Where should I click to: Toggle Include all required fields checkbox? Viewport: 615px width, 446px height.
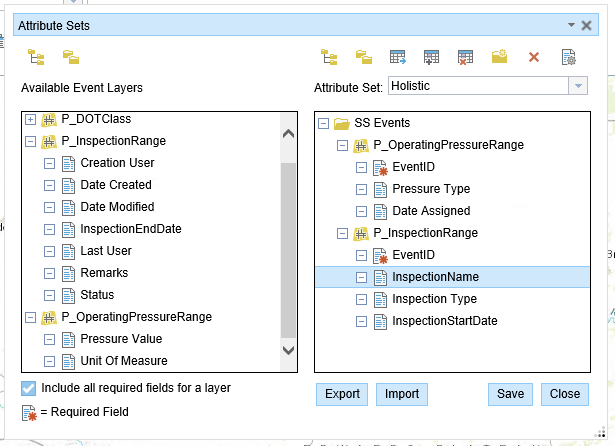(29, 387)
